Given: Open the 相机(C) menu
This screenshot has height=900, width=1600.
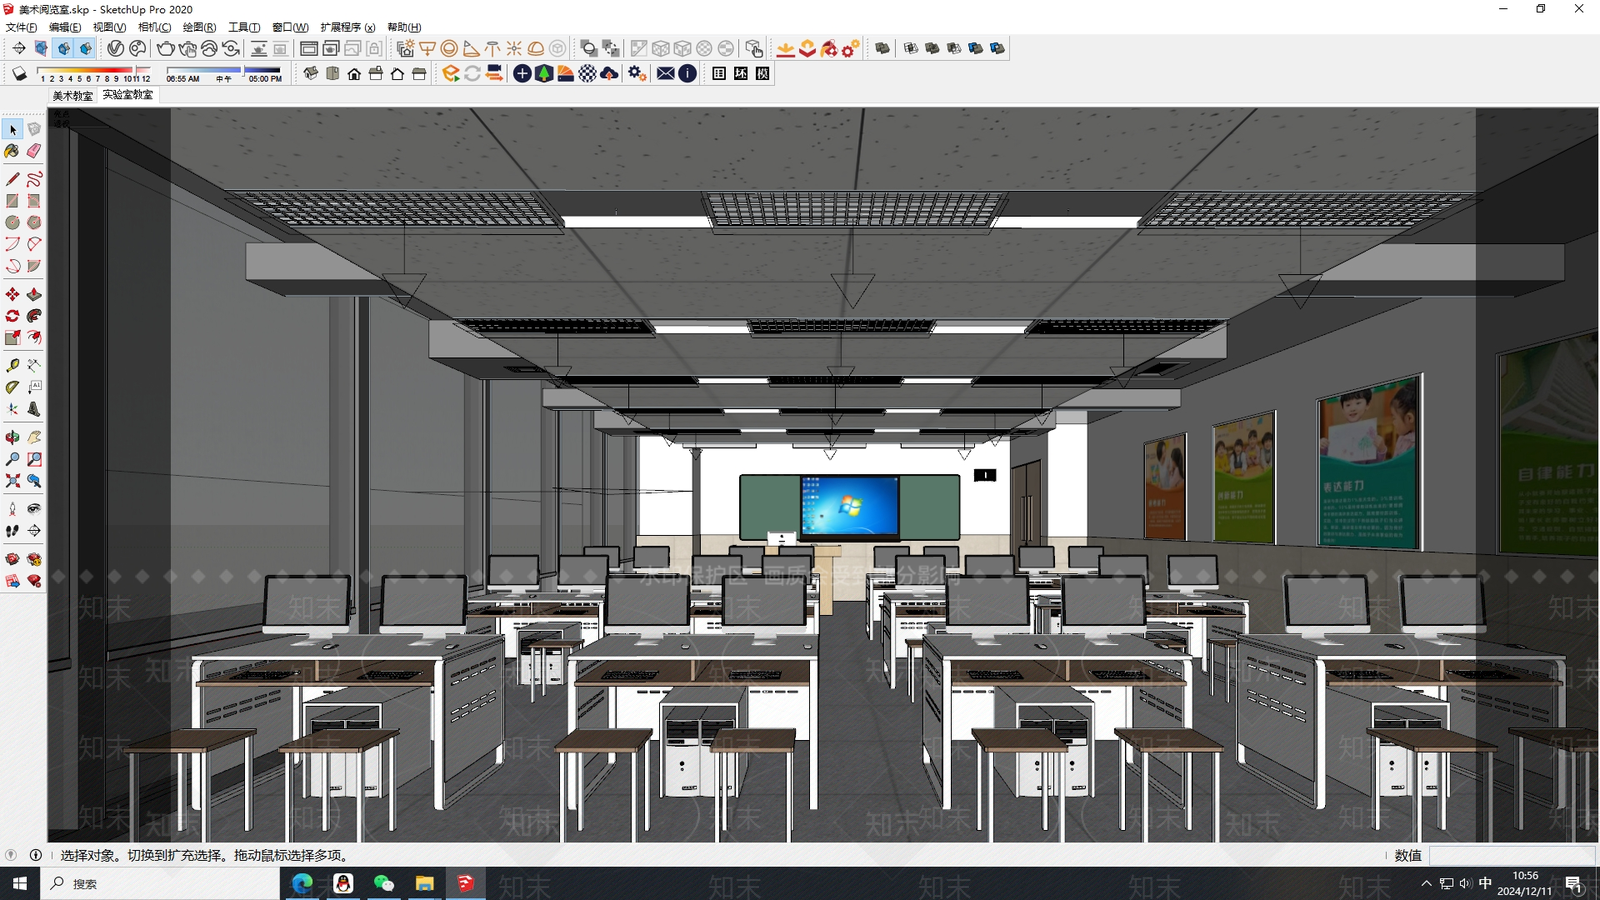Looking at the screenshot, I should pyautogui.click(x=154, y=27).
